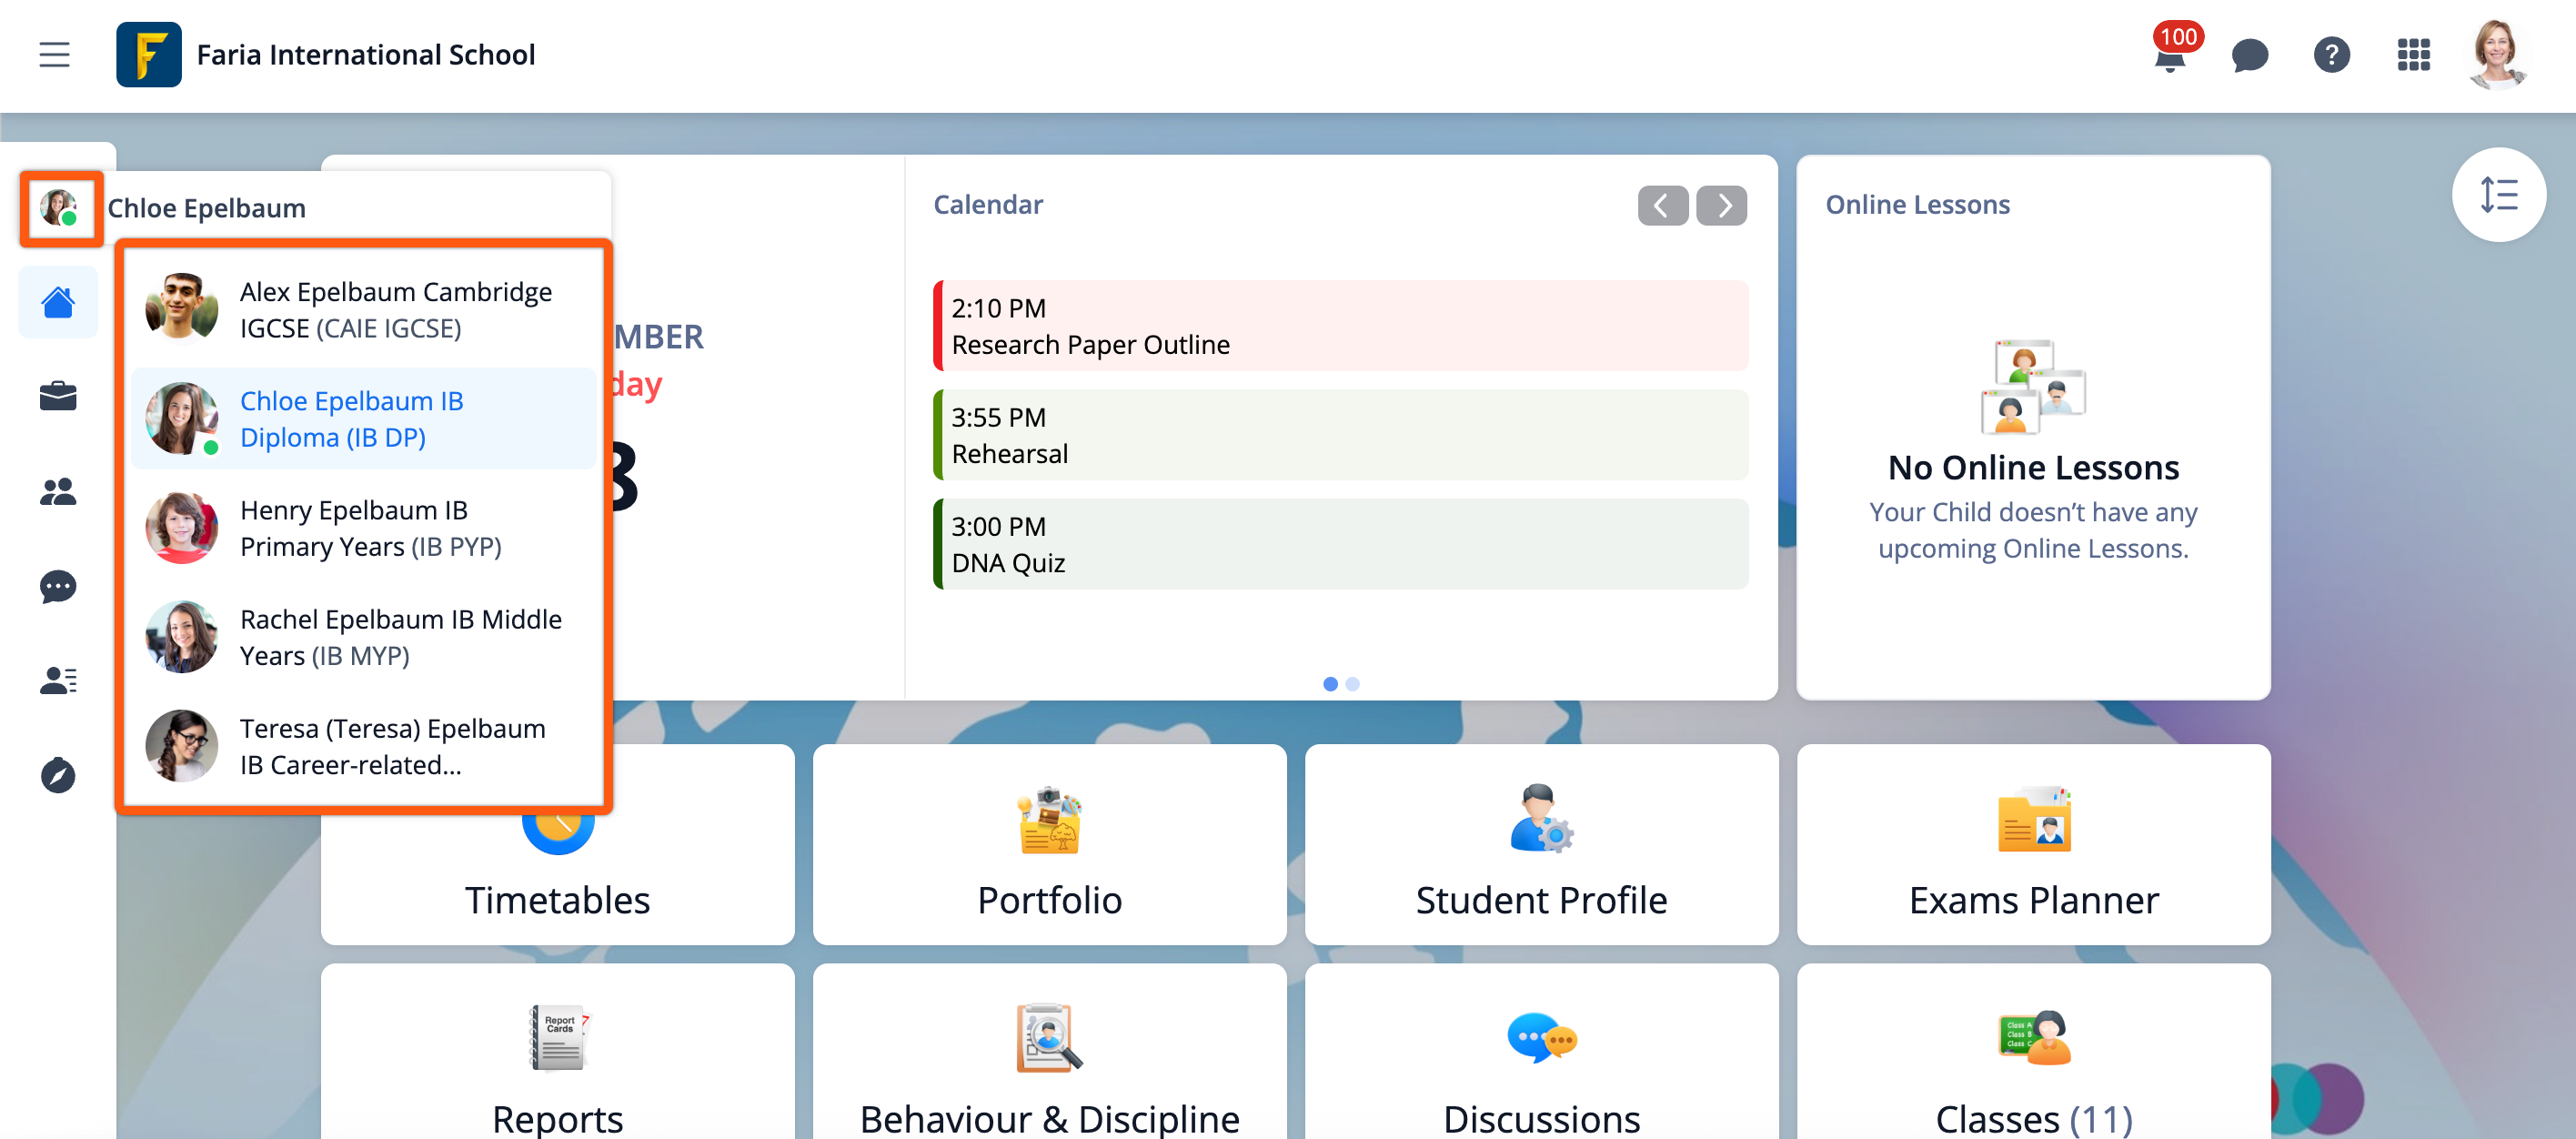Click the help question mark icon

pyautogui.click(x=2330, y=55)
